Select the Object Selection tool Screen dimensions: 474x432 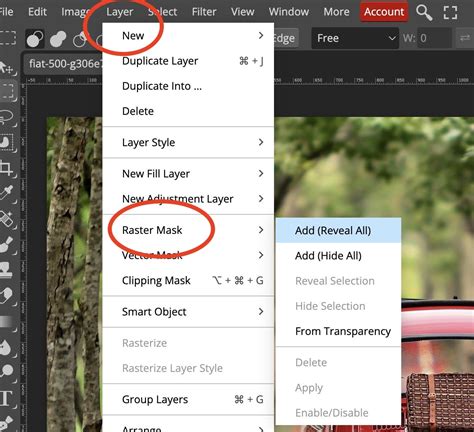pyautogui.click(x=7, y=143)
